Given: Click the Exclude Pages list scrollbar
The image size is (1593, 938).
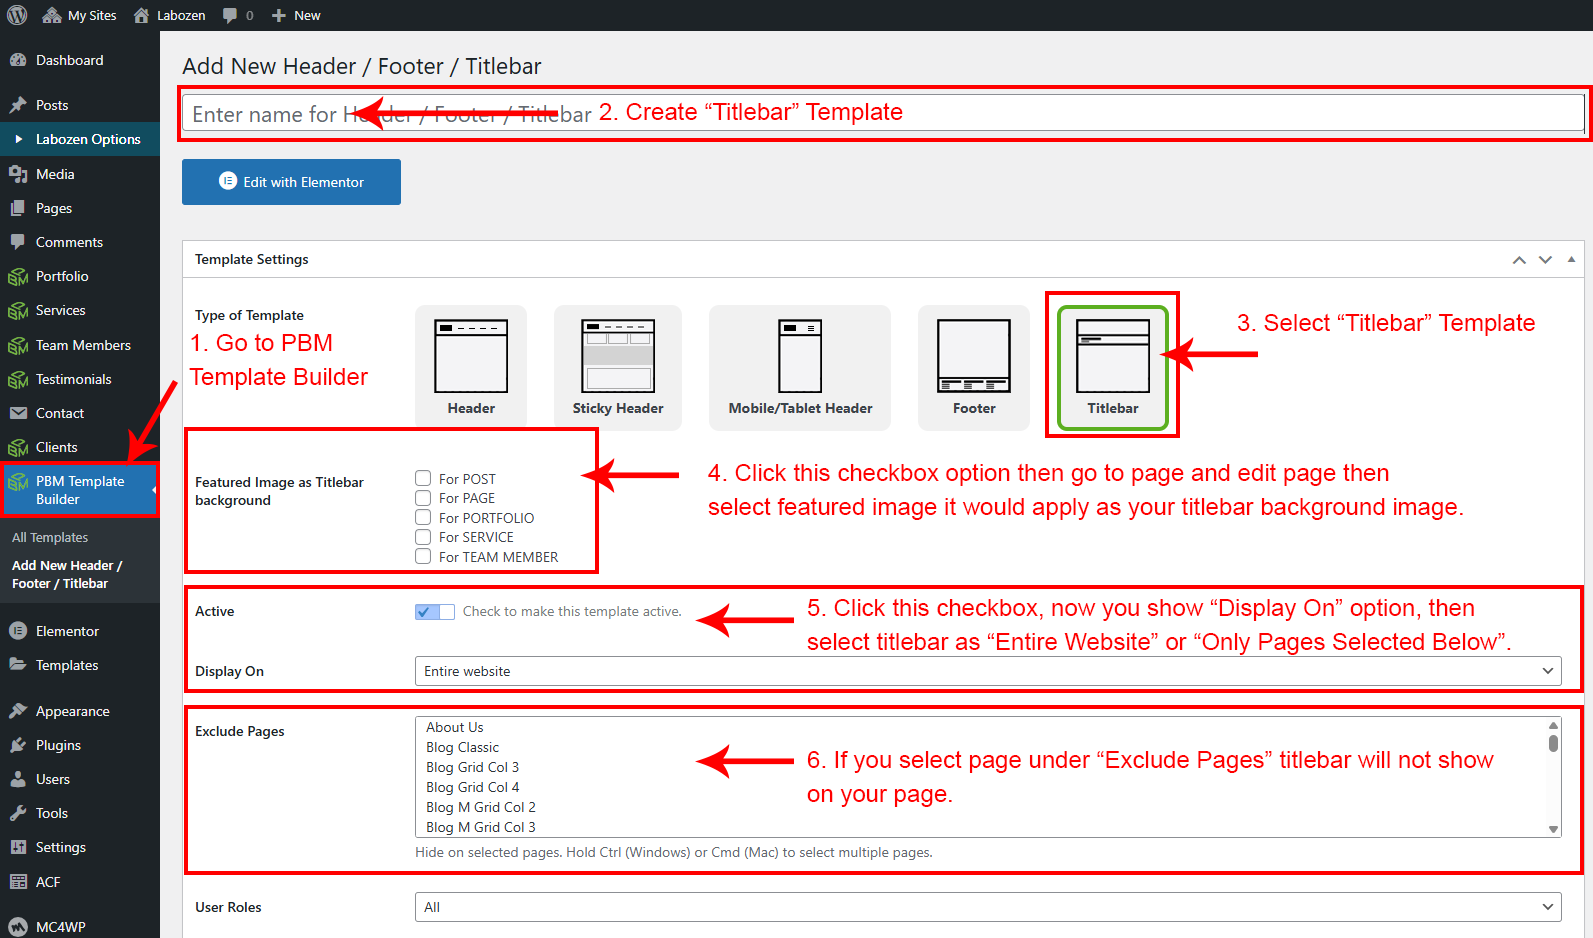Looking at the screenshot, I should [1553, 777].
